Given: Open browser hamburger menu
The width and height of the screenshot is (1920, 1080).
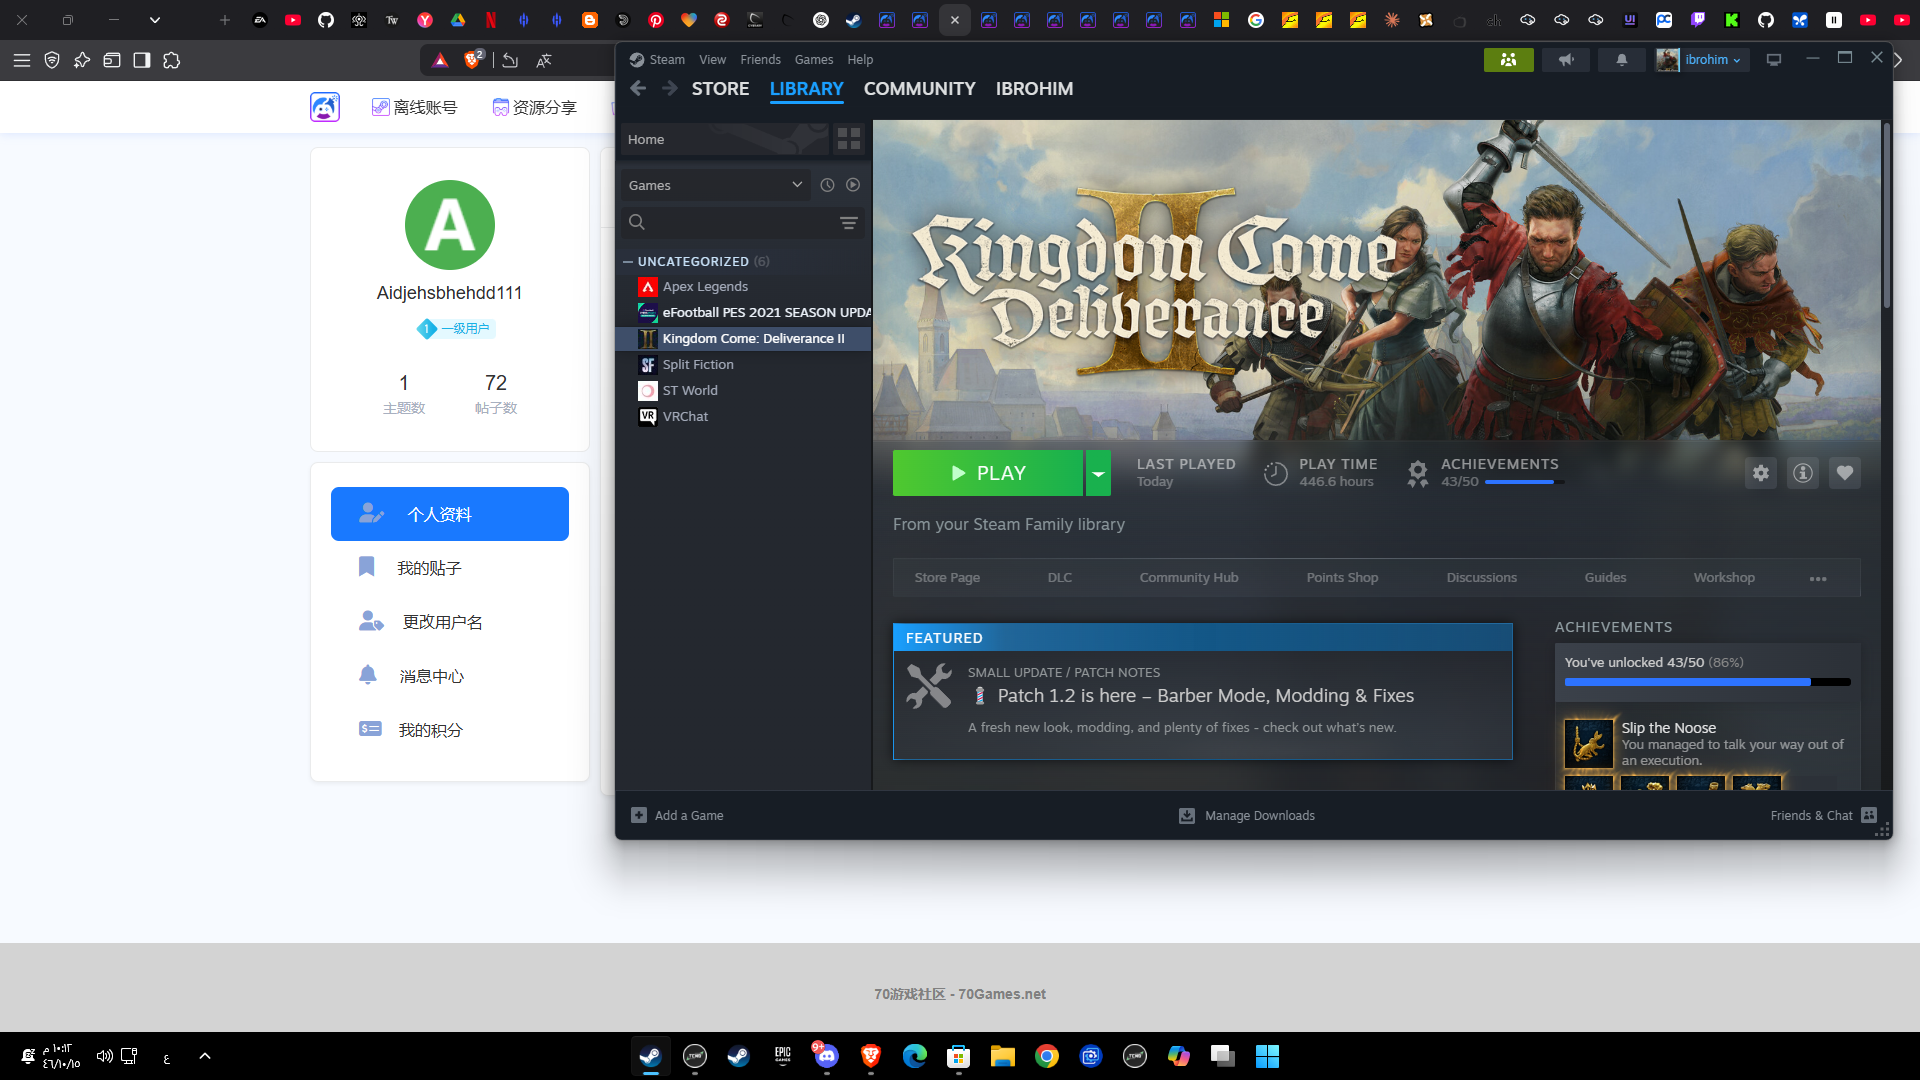Looking at the screenshot, I should pyautogui.click(x=22, y=60).
